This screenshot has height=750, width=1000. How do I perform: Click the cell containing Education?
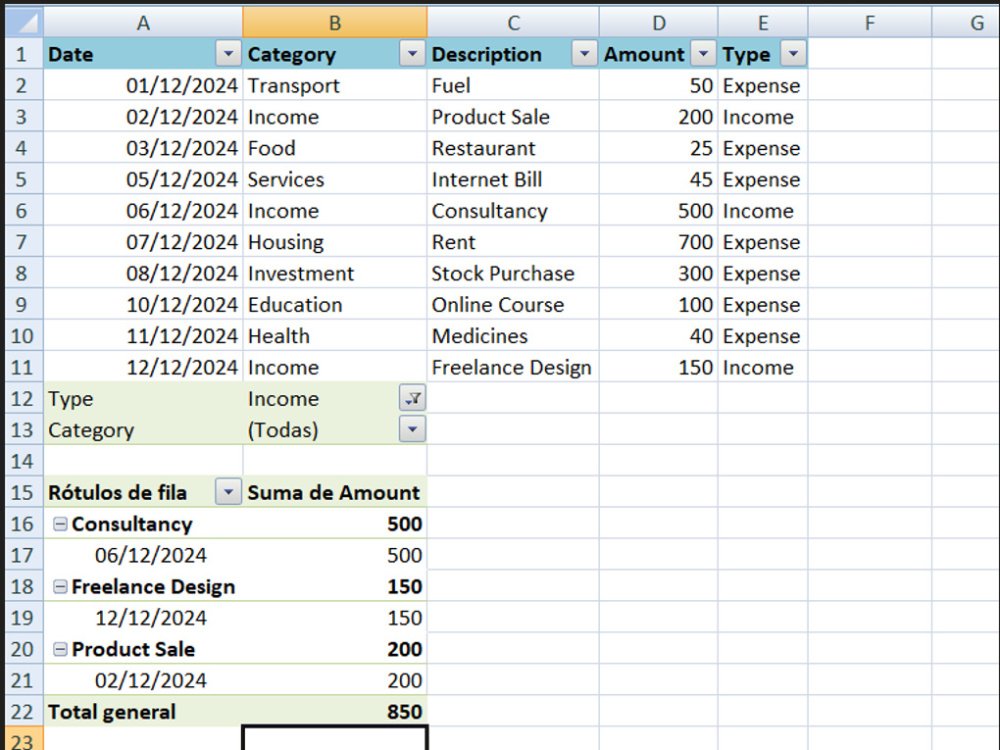coord(335,305)
